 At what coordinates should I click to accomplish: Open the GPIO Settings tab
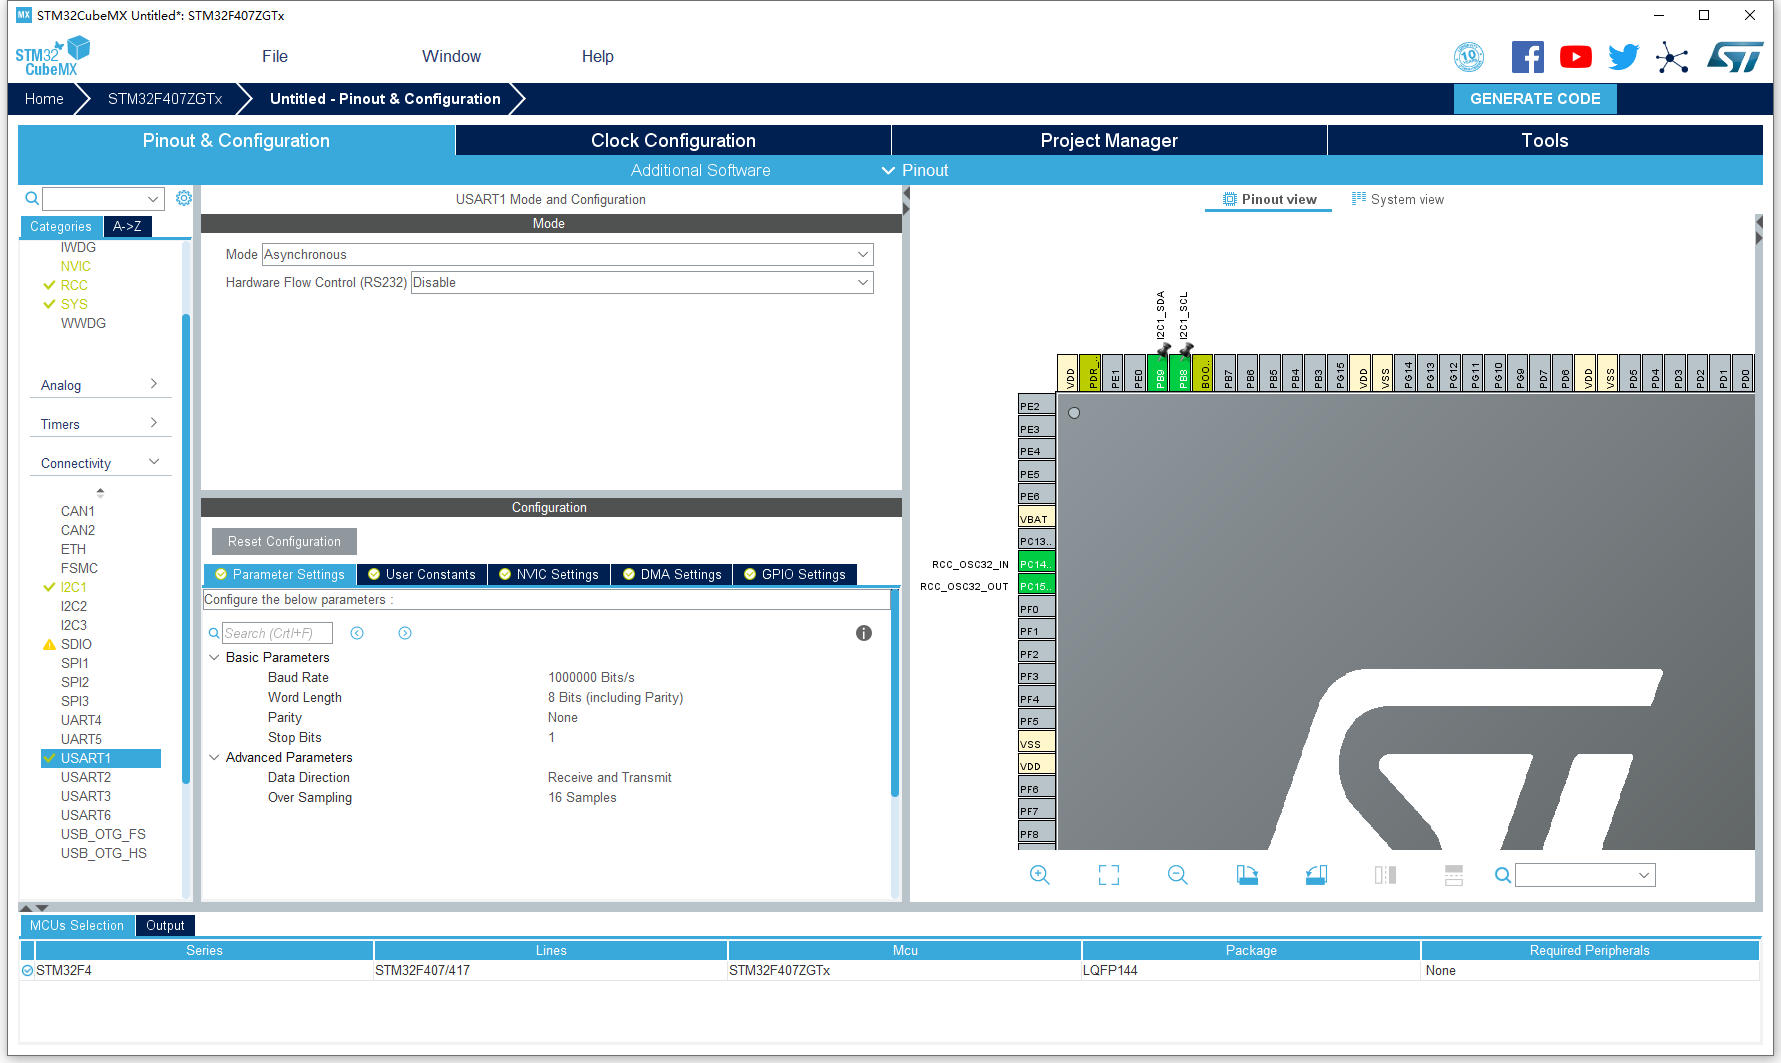[x=795, y=574]
